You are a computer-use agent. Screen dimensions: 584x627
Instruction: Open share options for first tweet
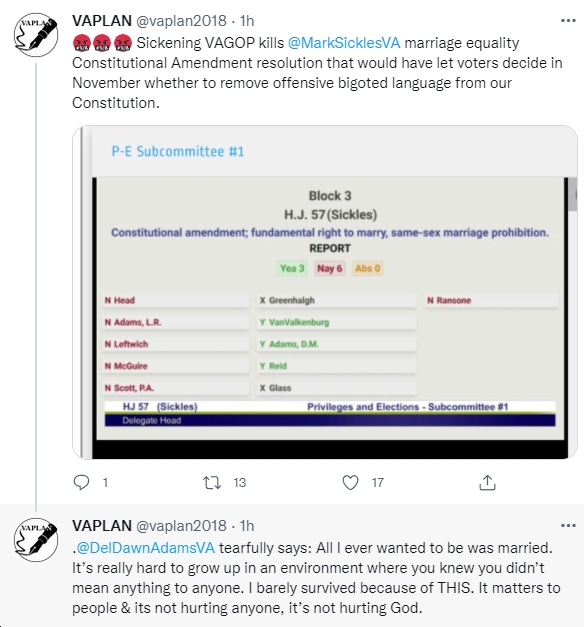coord(487,482)
